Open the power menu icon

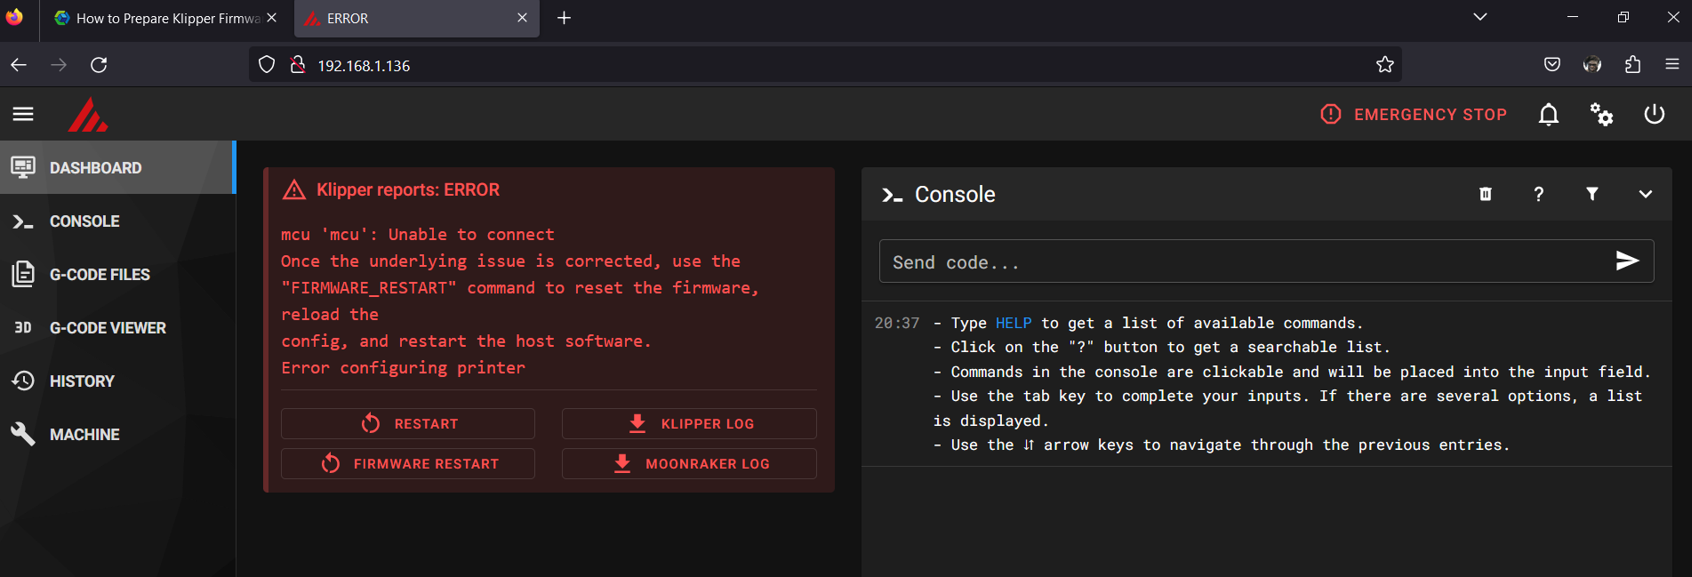pos(1655,115)
